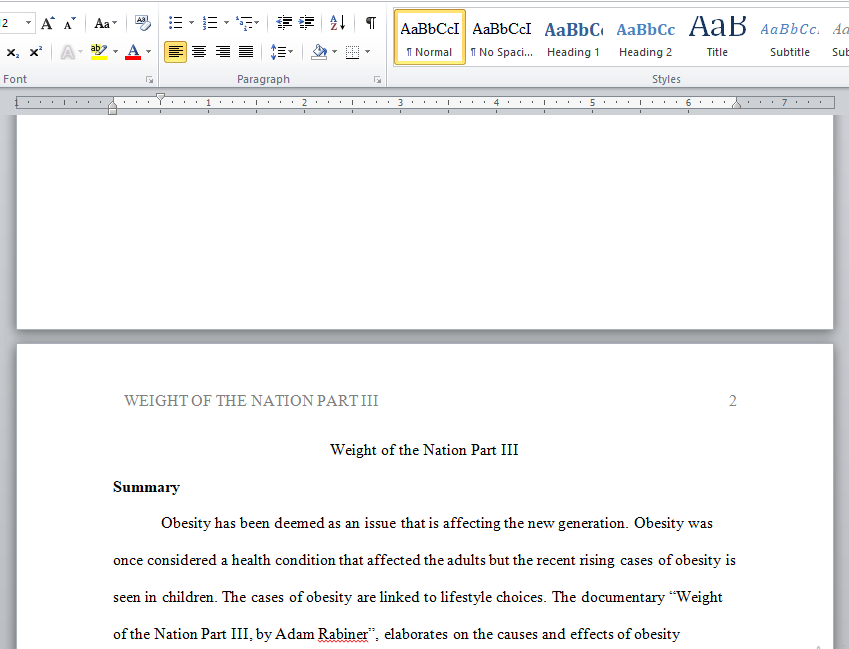Click the Shrink Font icon

point(69,23)
